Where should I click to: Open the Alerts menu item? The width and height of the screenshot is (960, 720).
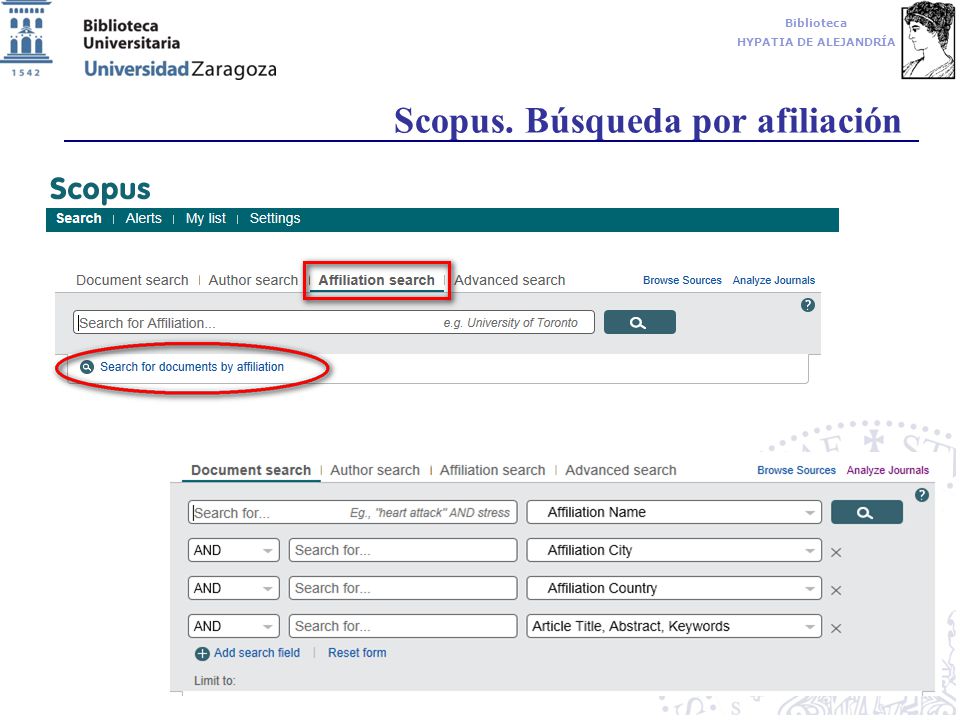143,219
